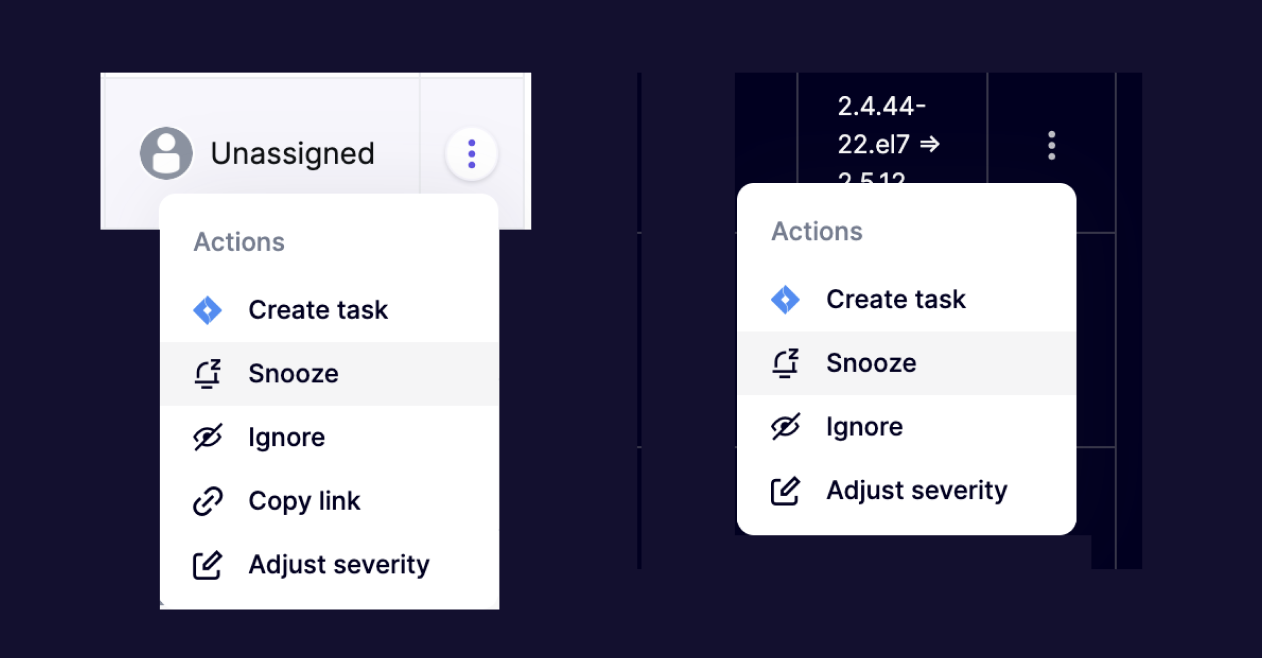The image size is (1262, 658).
Task: Click the pencil edit icon in right menu
Action: [785, 491]
